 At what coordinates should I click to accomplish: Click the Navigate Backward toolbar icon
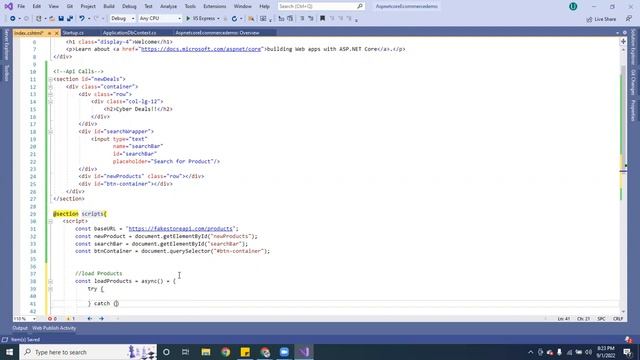(x=13, y=19)
